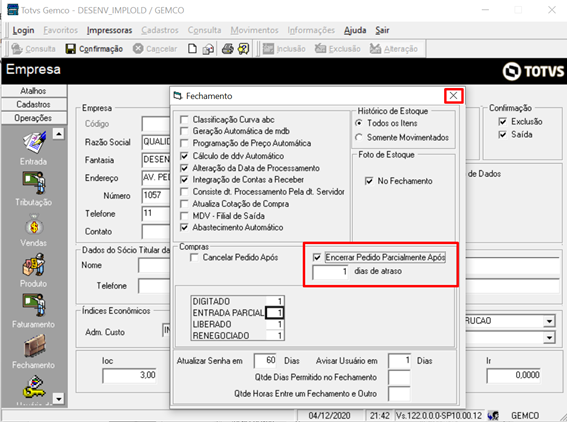Select Todos os Itens radio button
Screen dimensions: 567x422
(359, 123)
